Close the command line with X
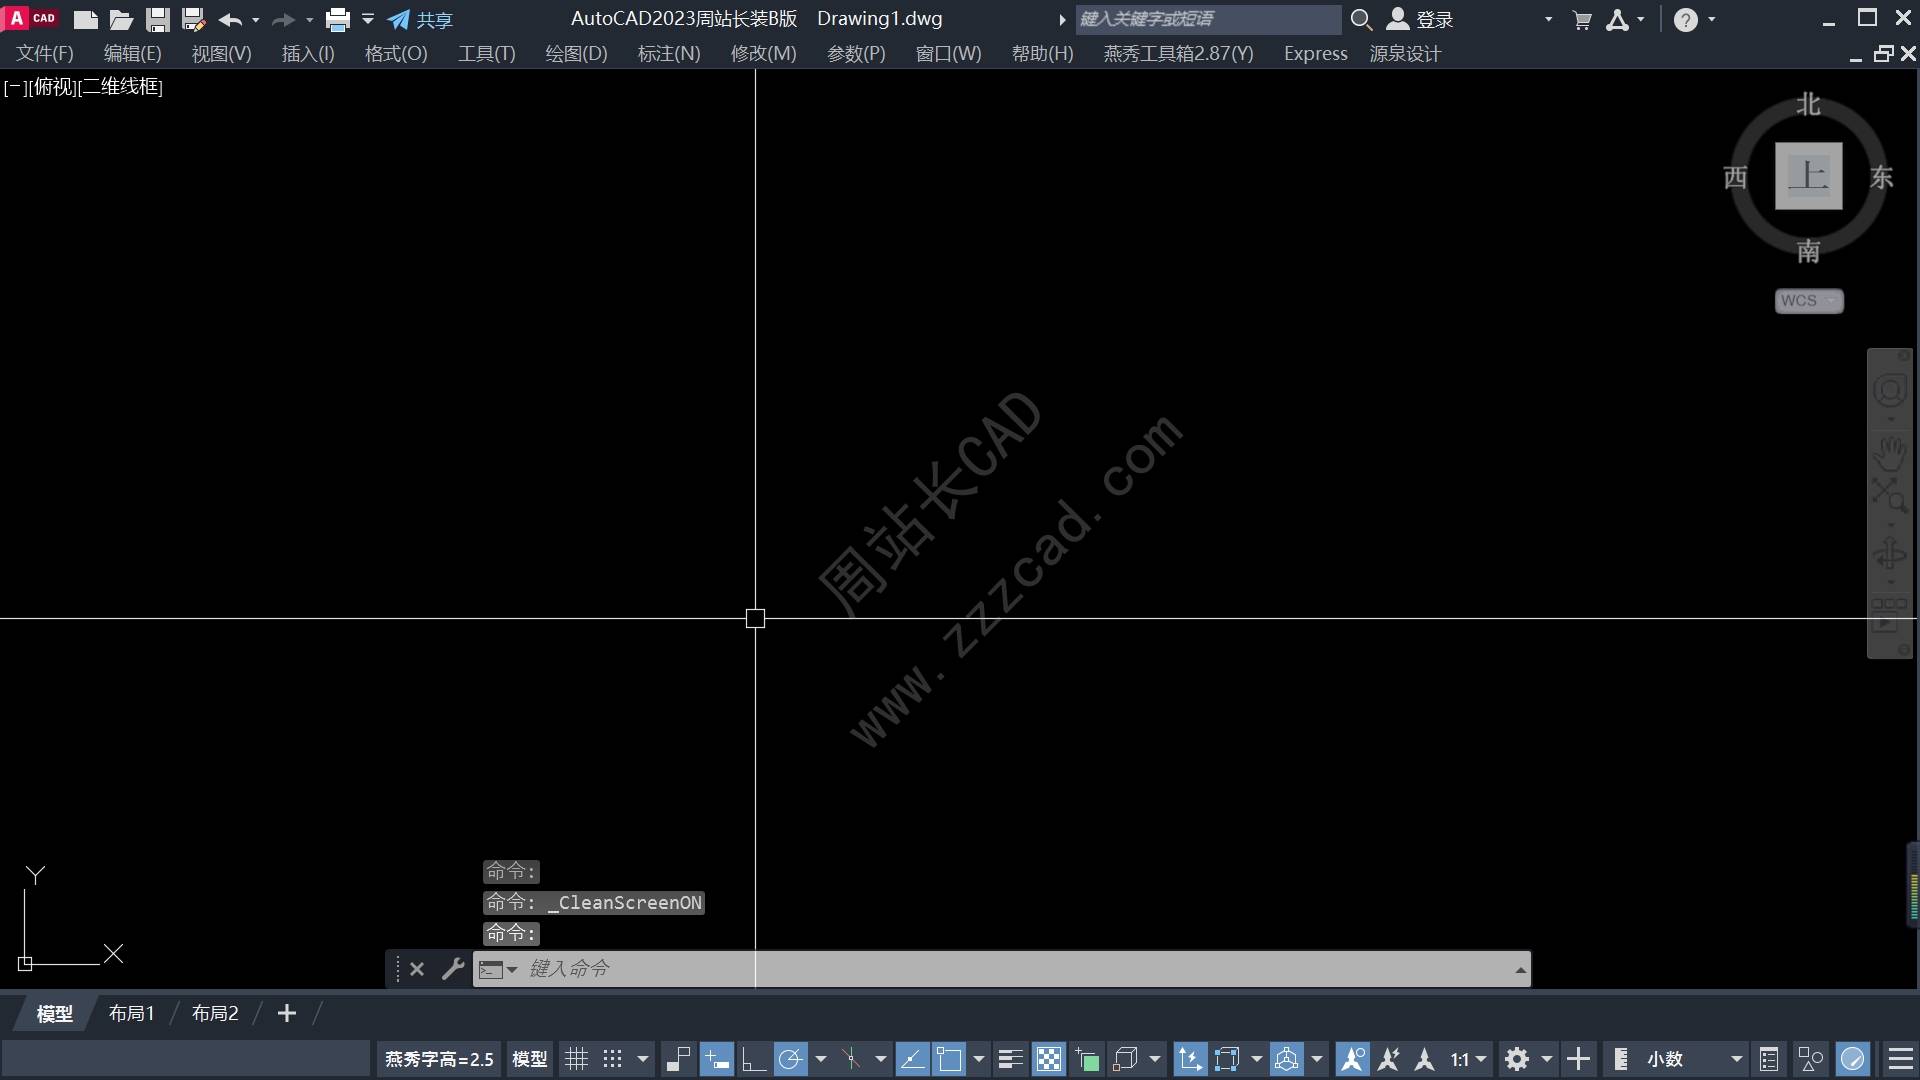 click(x=417, y=969)
